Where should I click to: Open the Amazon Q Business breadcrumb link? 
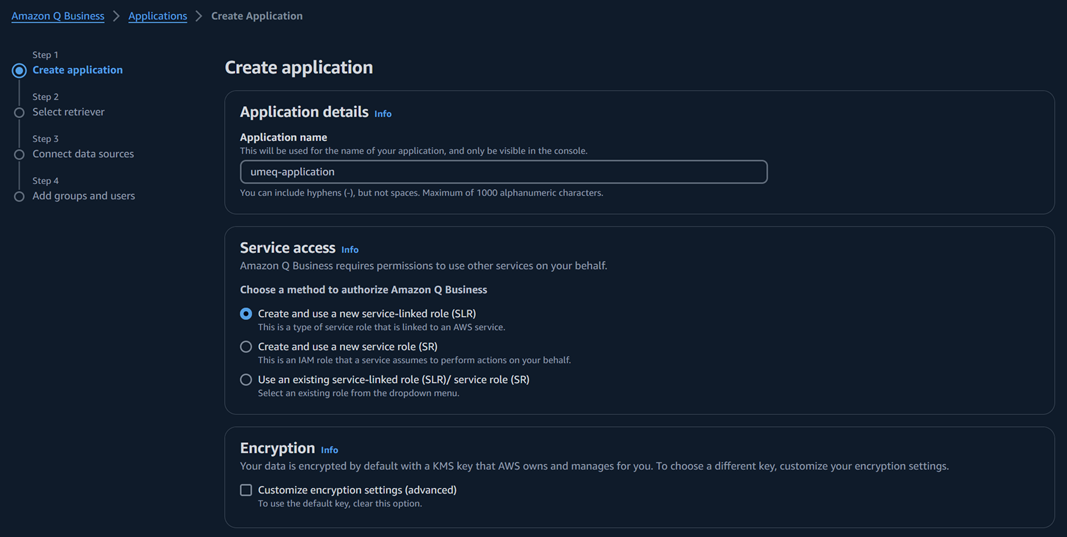(x=58, y=16)
